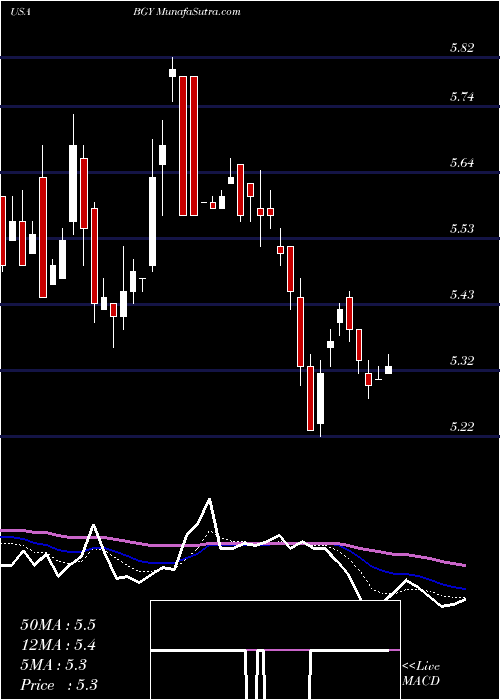Click the 5.74 price level label
The image size is (500, 700).
pos(462,97)
